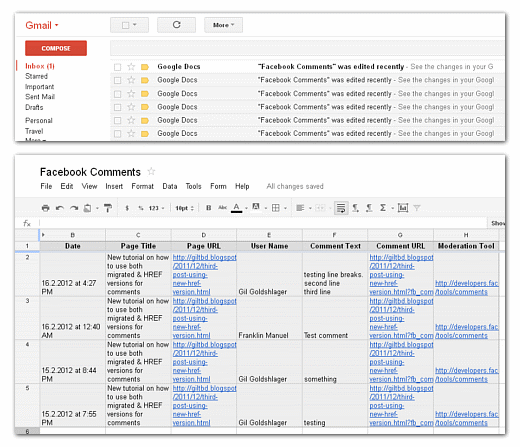Open the text color A picker
The image size is (520, 447).
[236, 208]
